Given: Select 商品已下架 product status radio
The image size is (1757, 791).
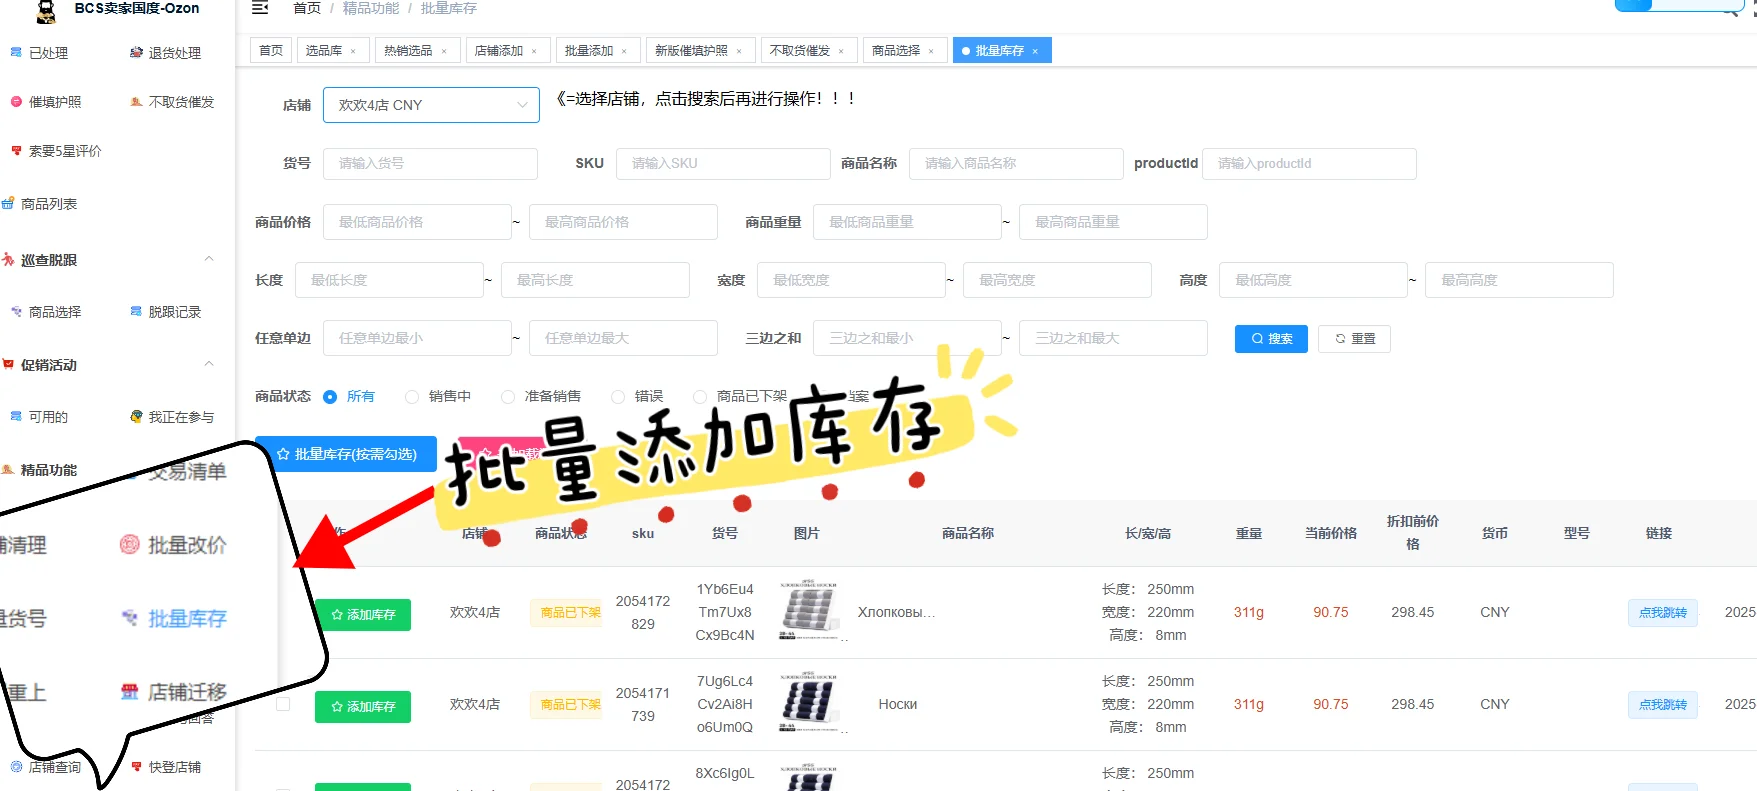Looking at the screenshot, I should pos(700,397).
